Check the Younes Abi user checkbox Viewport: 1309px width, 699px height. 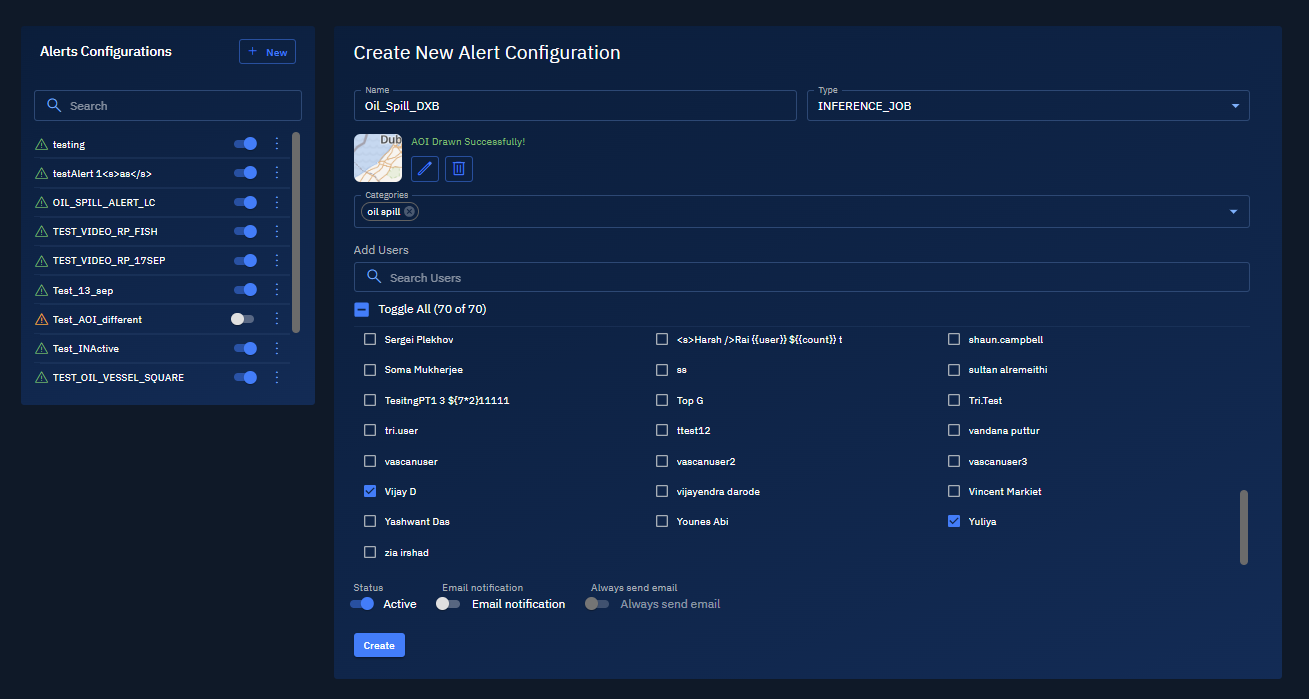tap(662, 521)
